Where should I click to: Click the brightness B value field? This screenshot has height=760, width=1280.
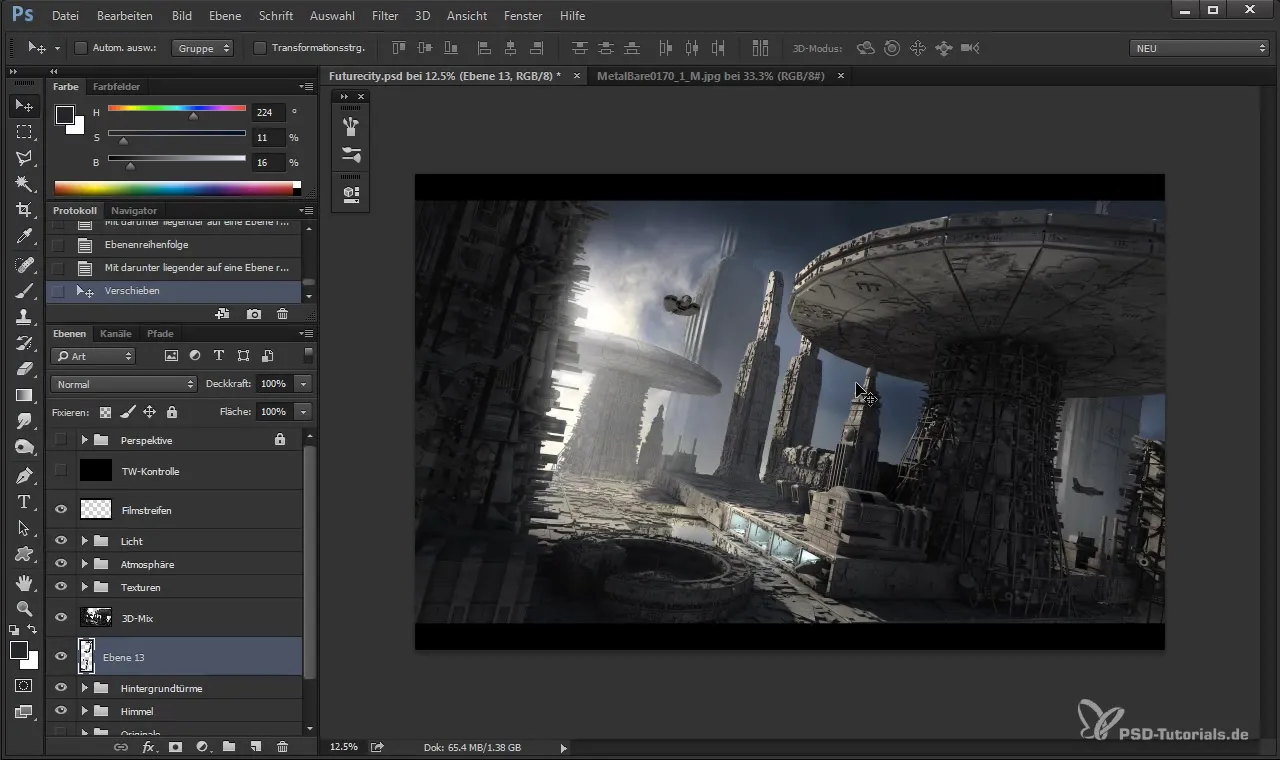(268, 162)
